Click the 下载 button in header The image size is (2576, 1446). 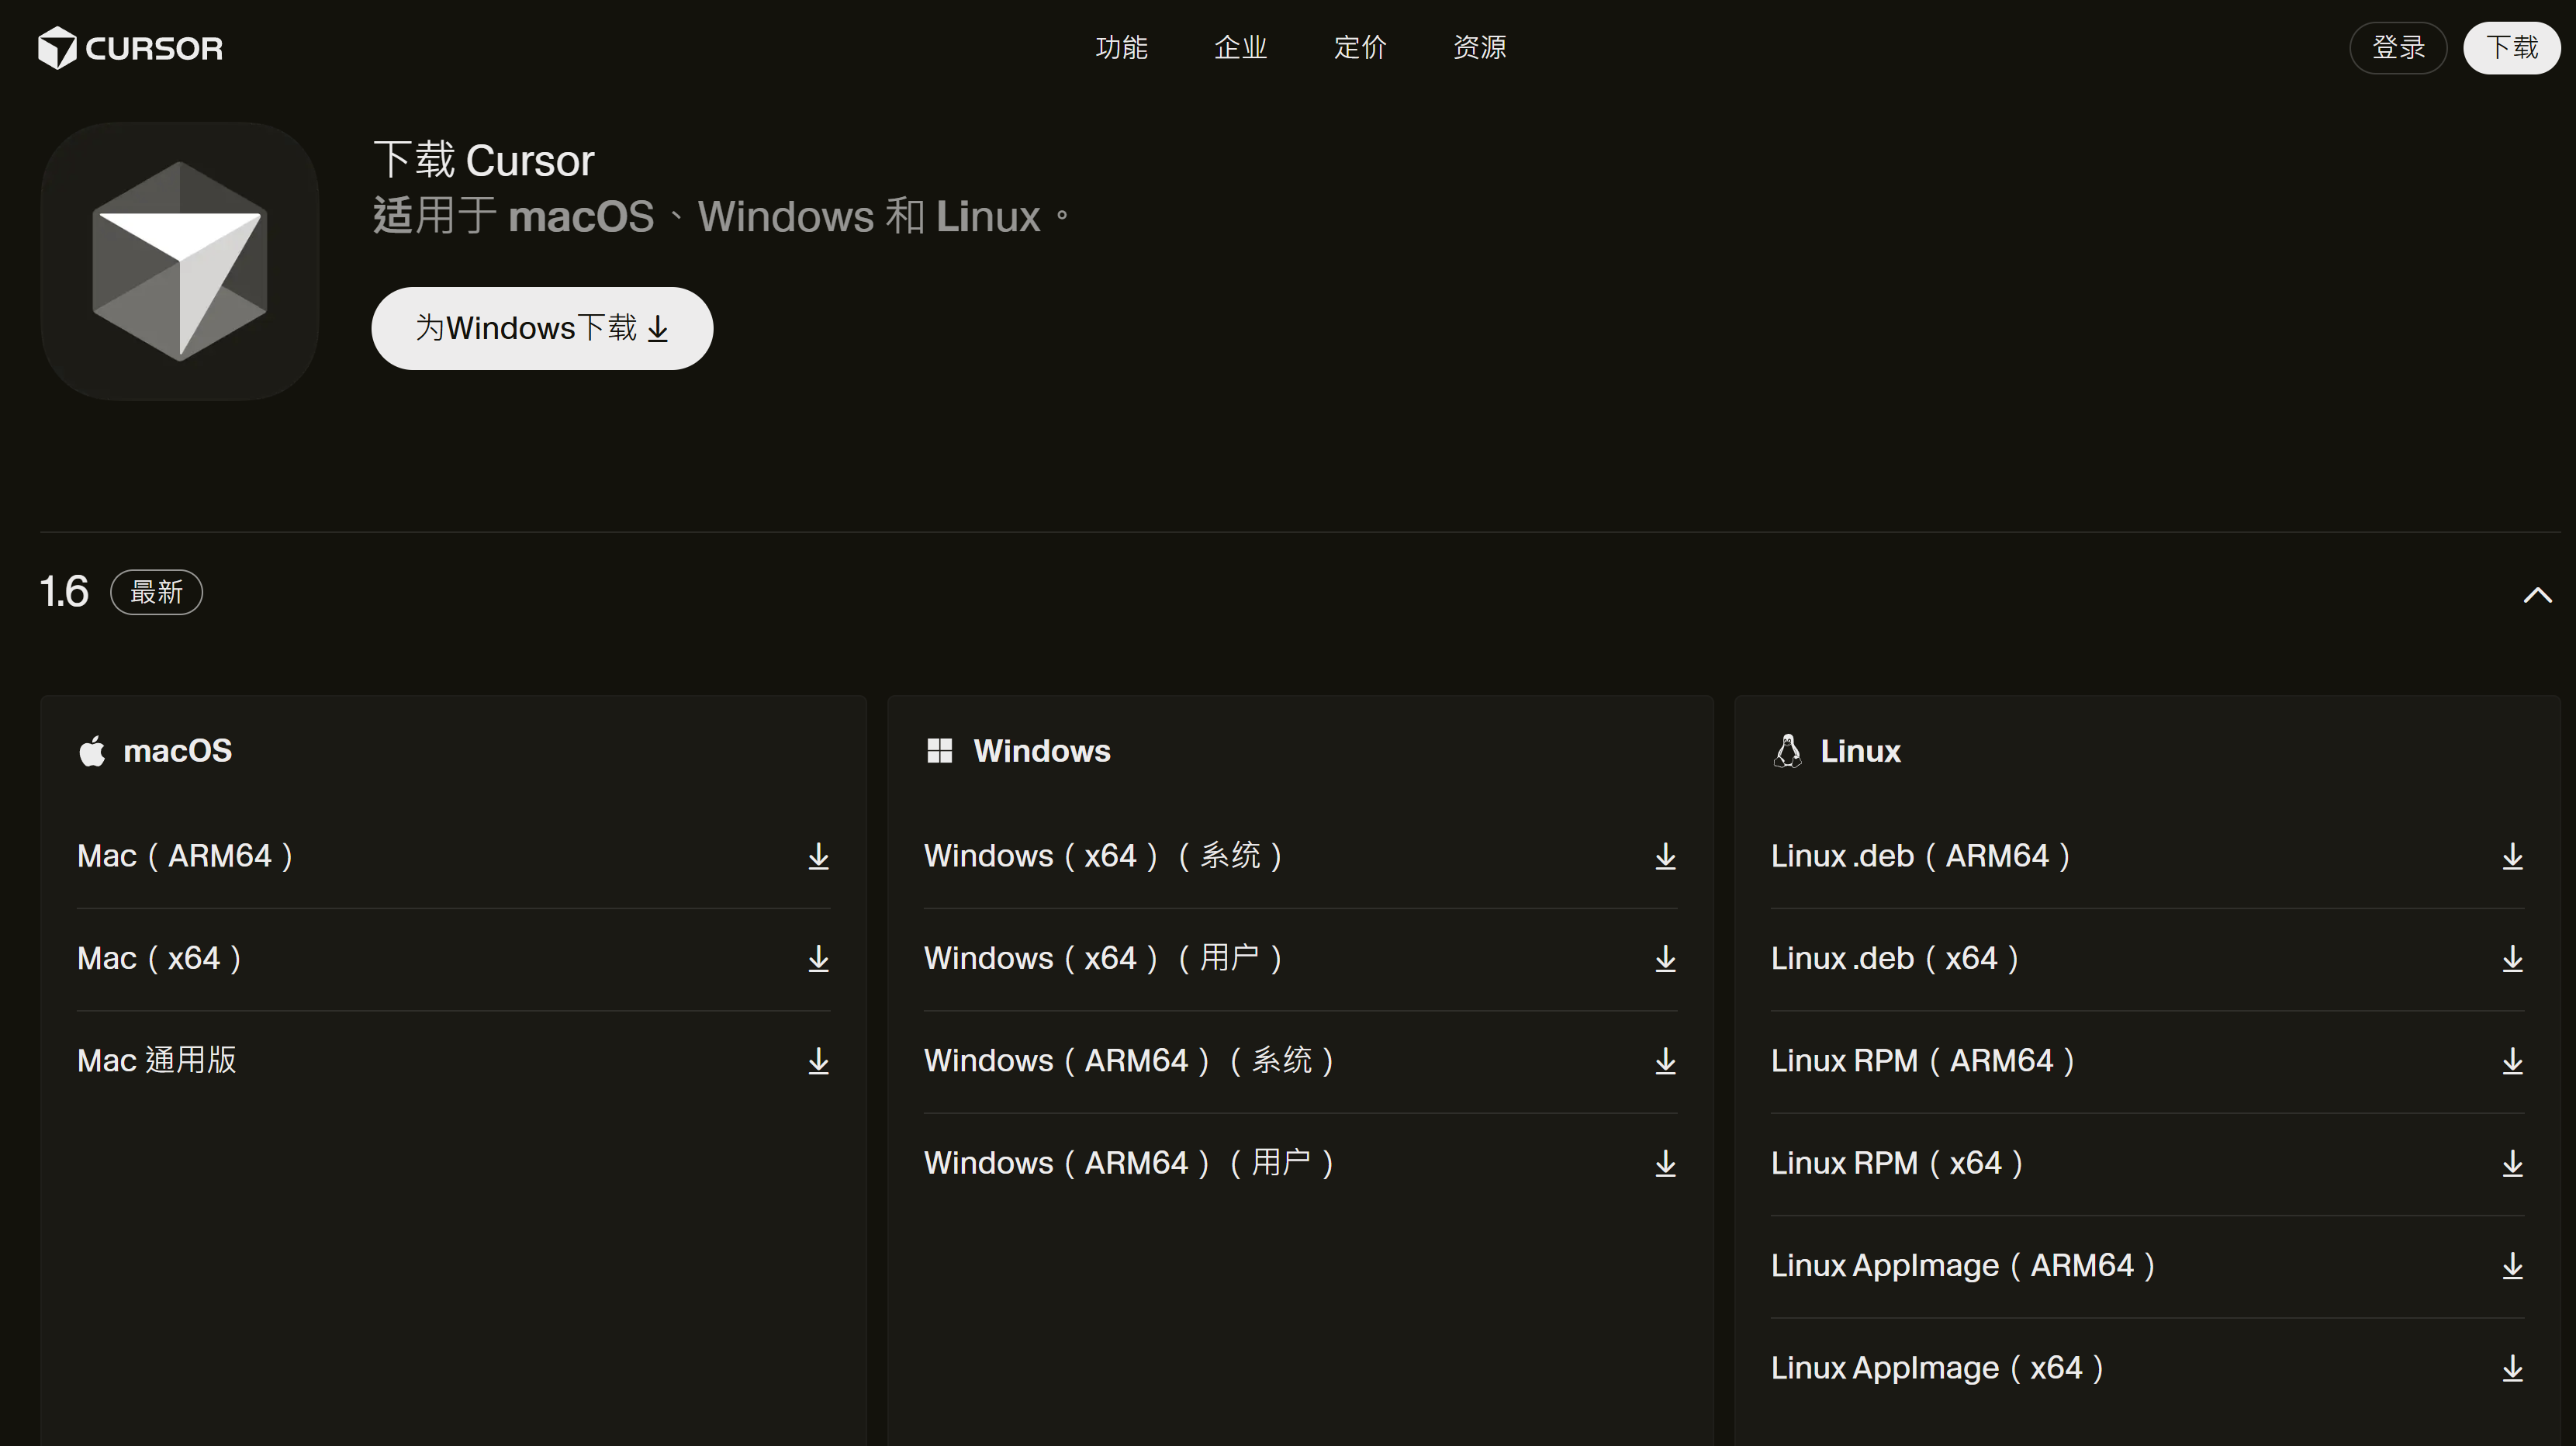pyautogui.click(x=2511, y=48)
